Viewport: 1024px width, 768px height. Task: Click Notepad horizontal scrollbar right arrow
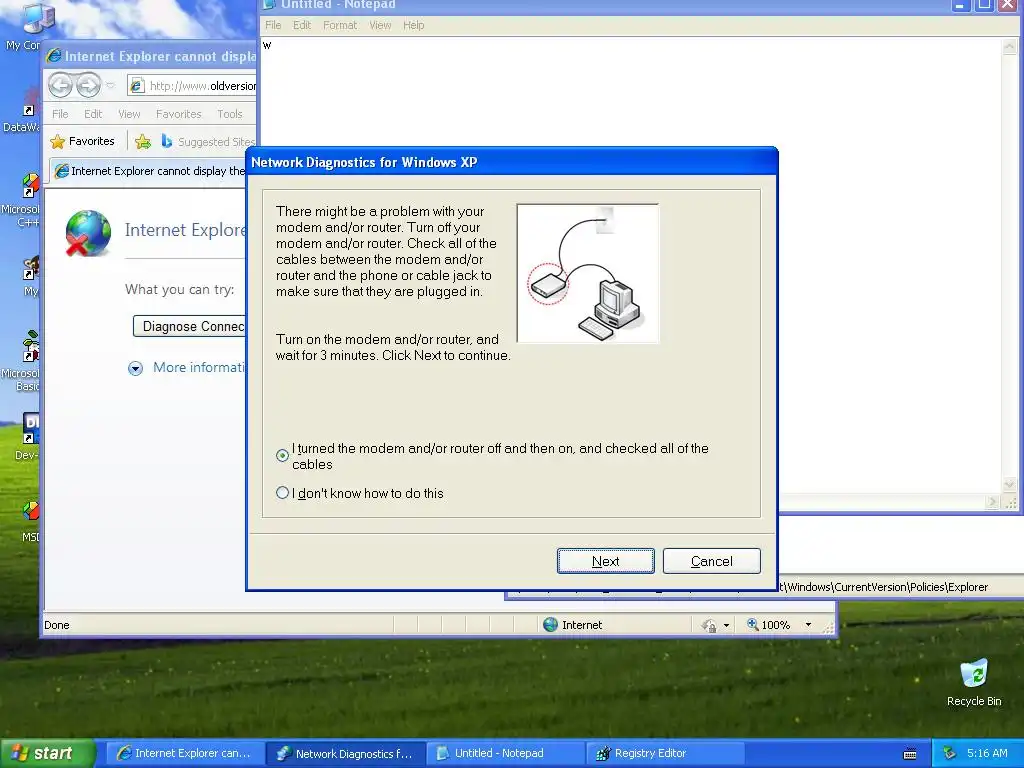[993, 502]
